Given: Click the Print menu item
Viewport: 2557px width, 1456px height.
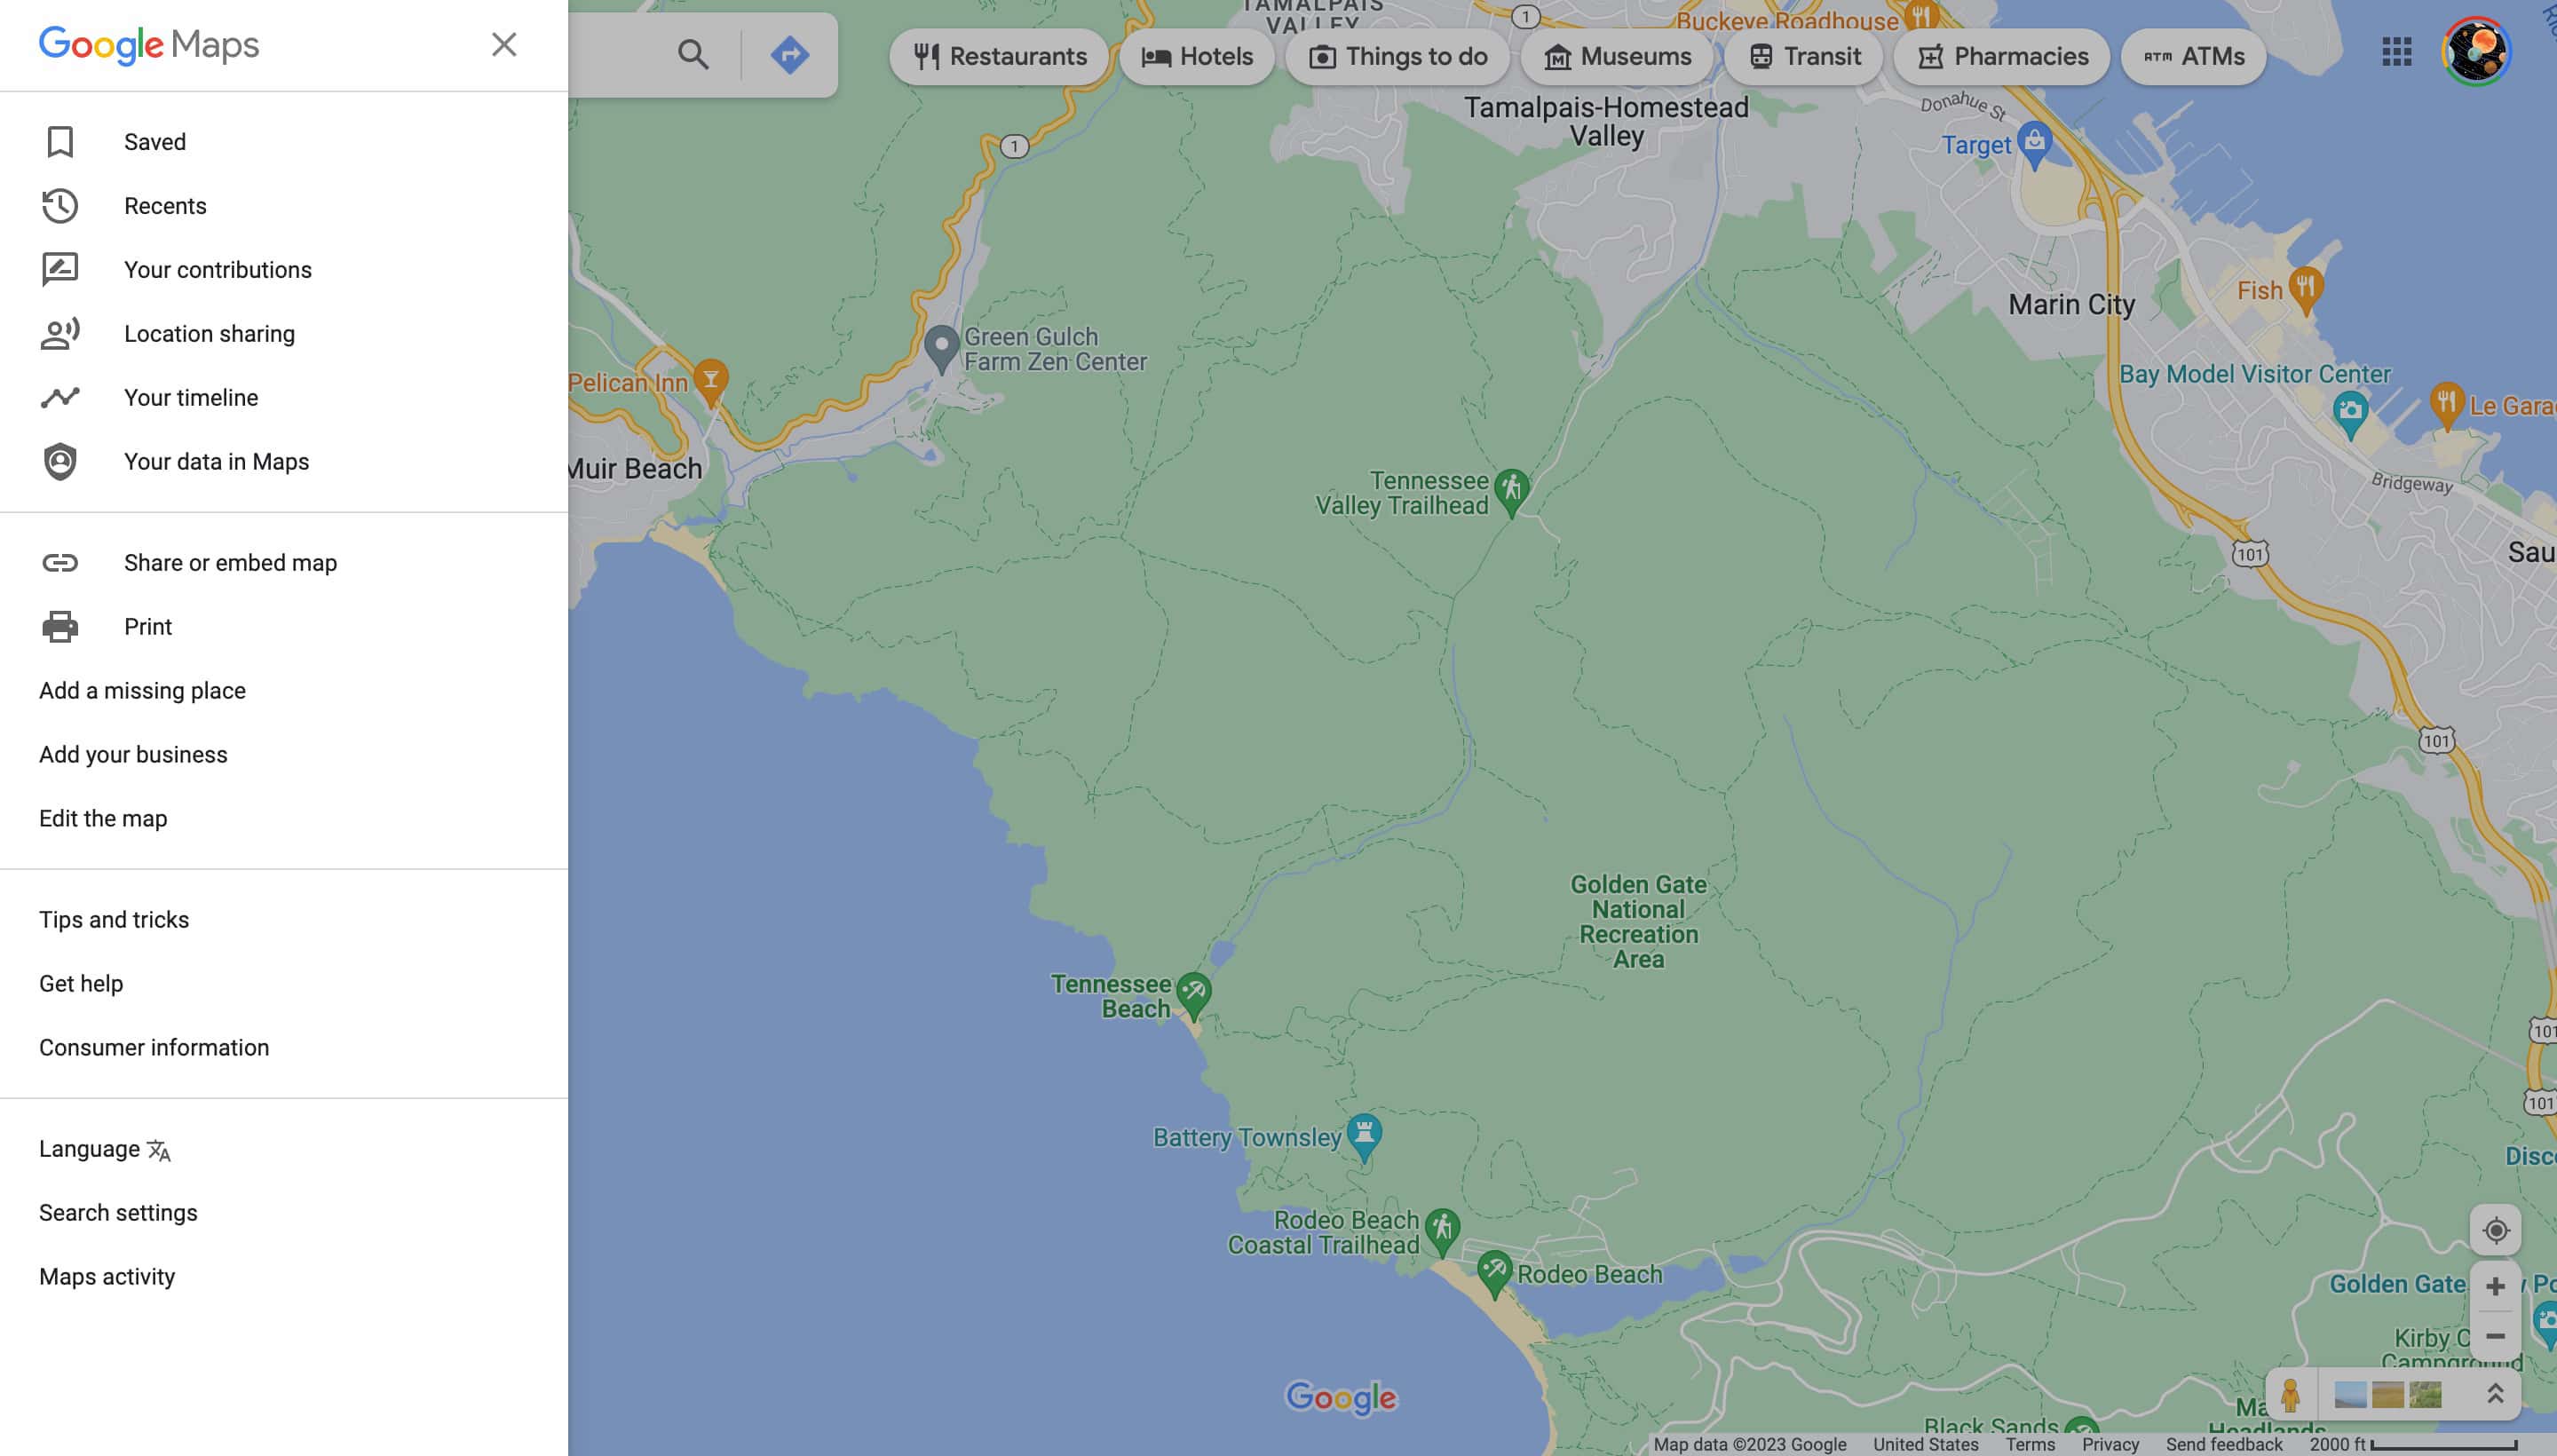Looking at the screenshot, I should point(147,627).
